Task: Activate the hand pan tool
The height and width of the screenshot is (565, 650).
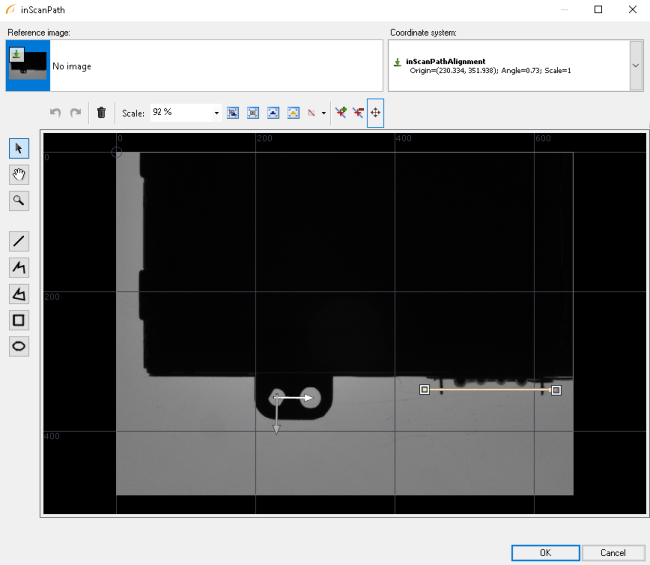Action: (19, 174)
